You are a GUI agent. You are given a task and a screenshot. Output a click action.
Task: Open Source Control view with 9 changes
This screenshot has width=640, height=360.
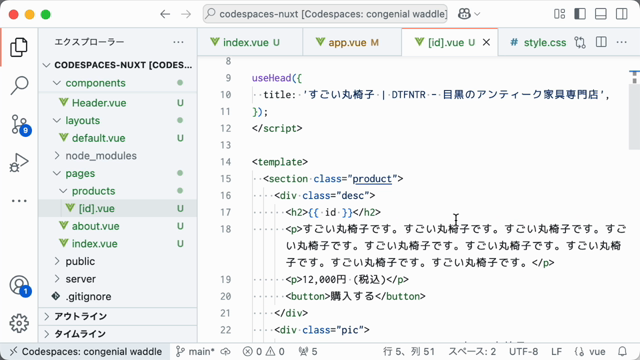pos(20,124)
